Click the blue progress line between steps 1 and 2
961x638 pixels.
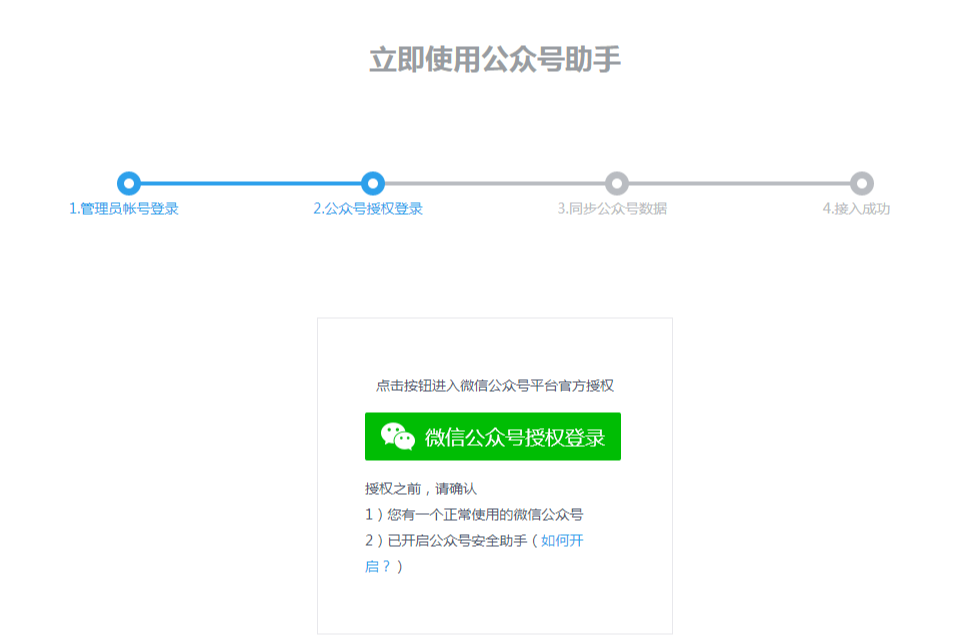pyautogui.click(x=250, y=183)
